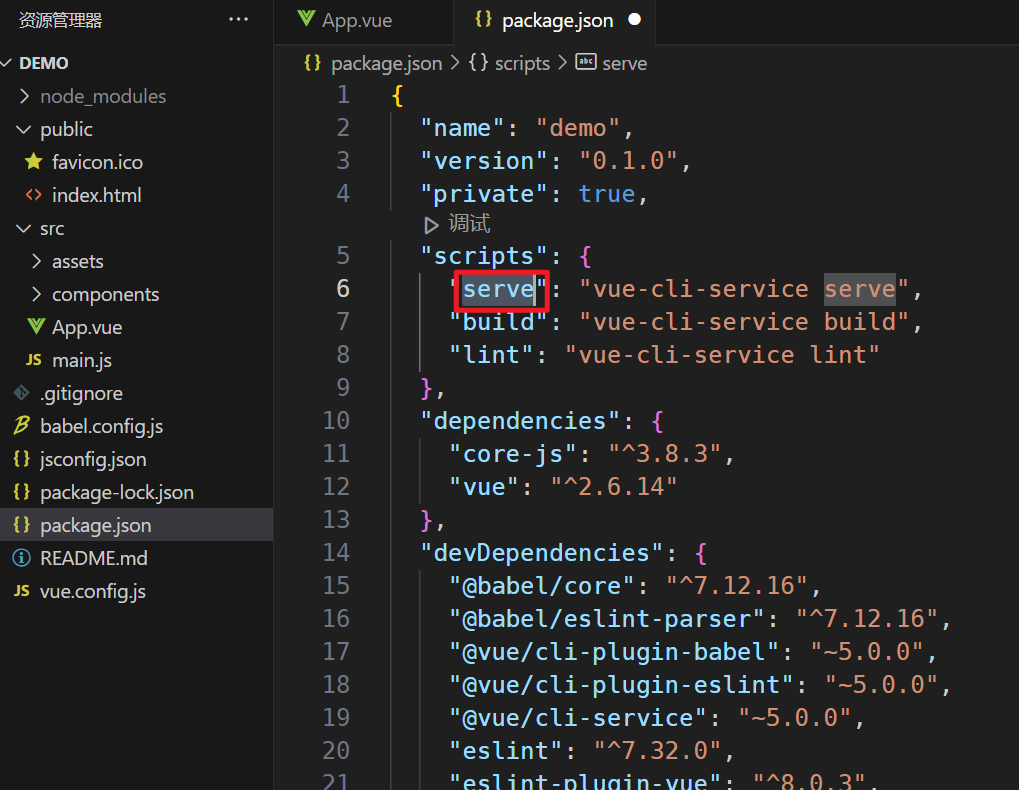Click the "devDependencies" key

pos(541,553)
